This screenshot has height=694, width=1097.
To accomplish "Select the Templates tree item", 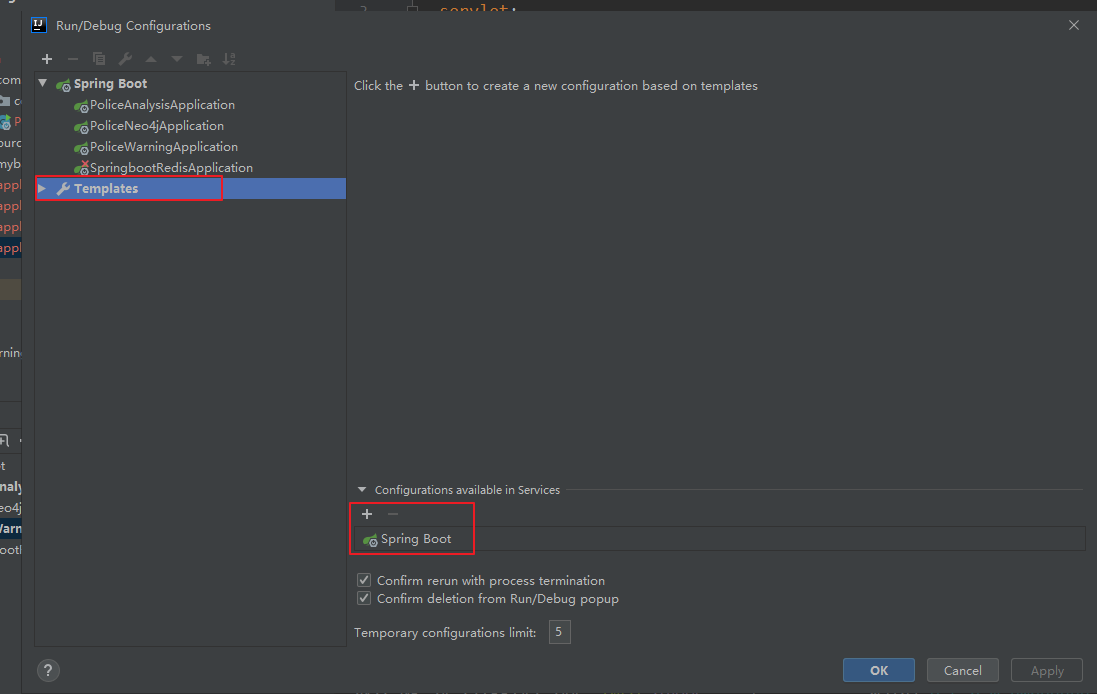I will pos(190,188).
